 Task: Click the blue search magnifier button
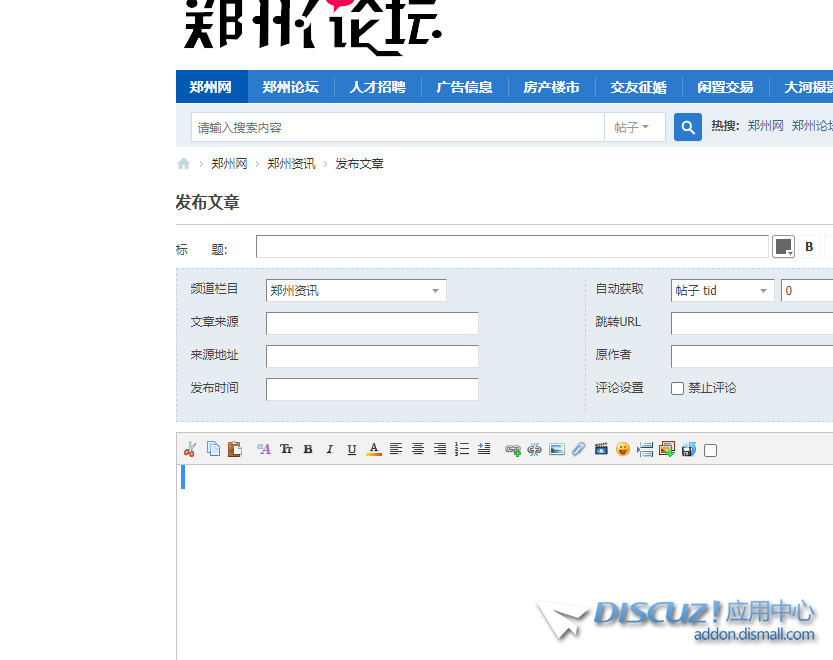(x=688, y=128)
